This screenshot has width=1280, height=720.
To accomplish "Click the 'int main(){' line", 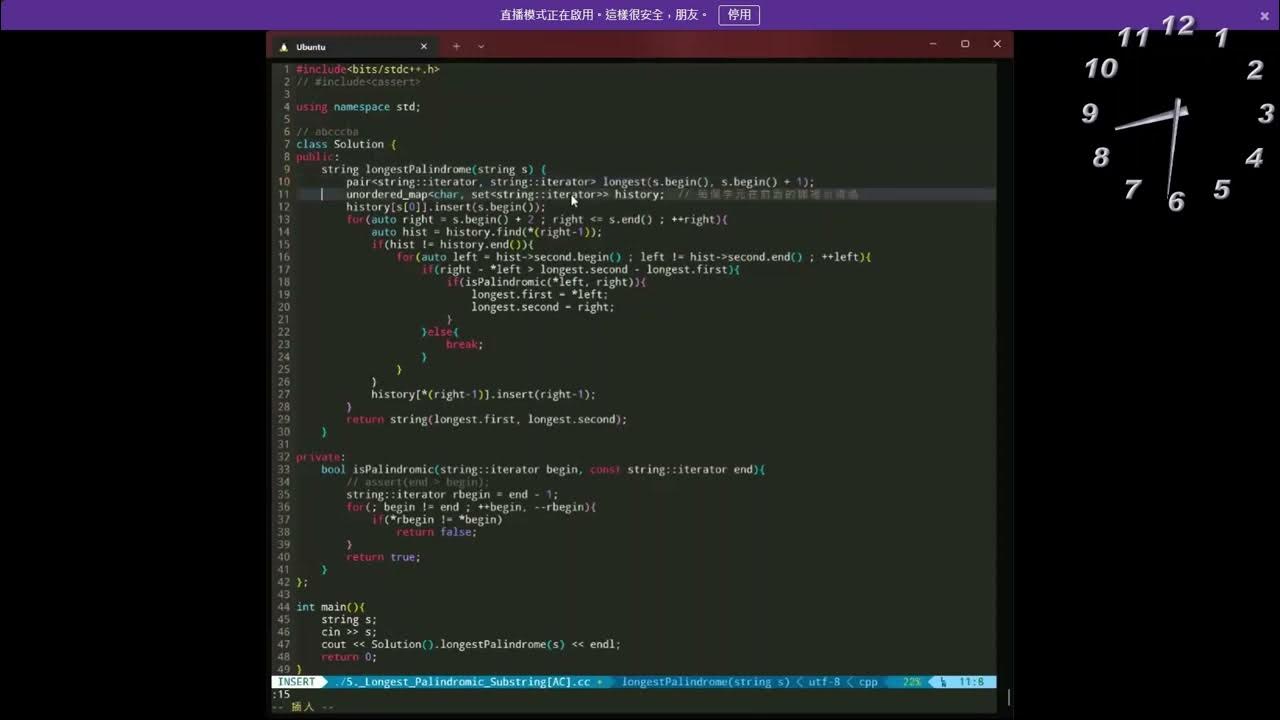I will 330,607.
